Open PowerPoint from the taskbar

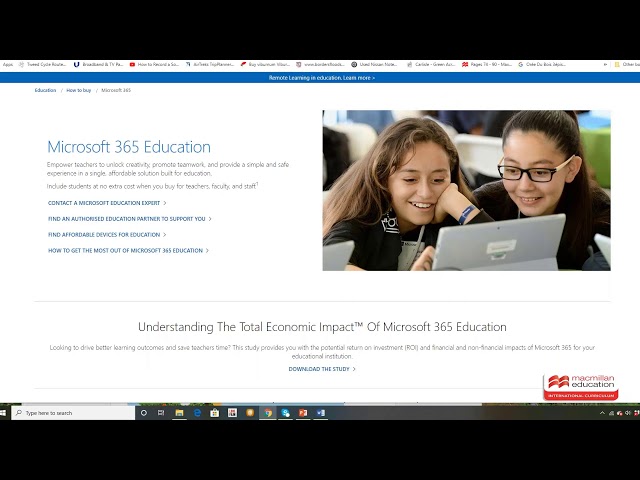[x=303, y=413]
